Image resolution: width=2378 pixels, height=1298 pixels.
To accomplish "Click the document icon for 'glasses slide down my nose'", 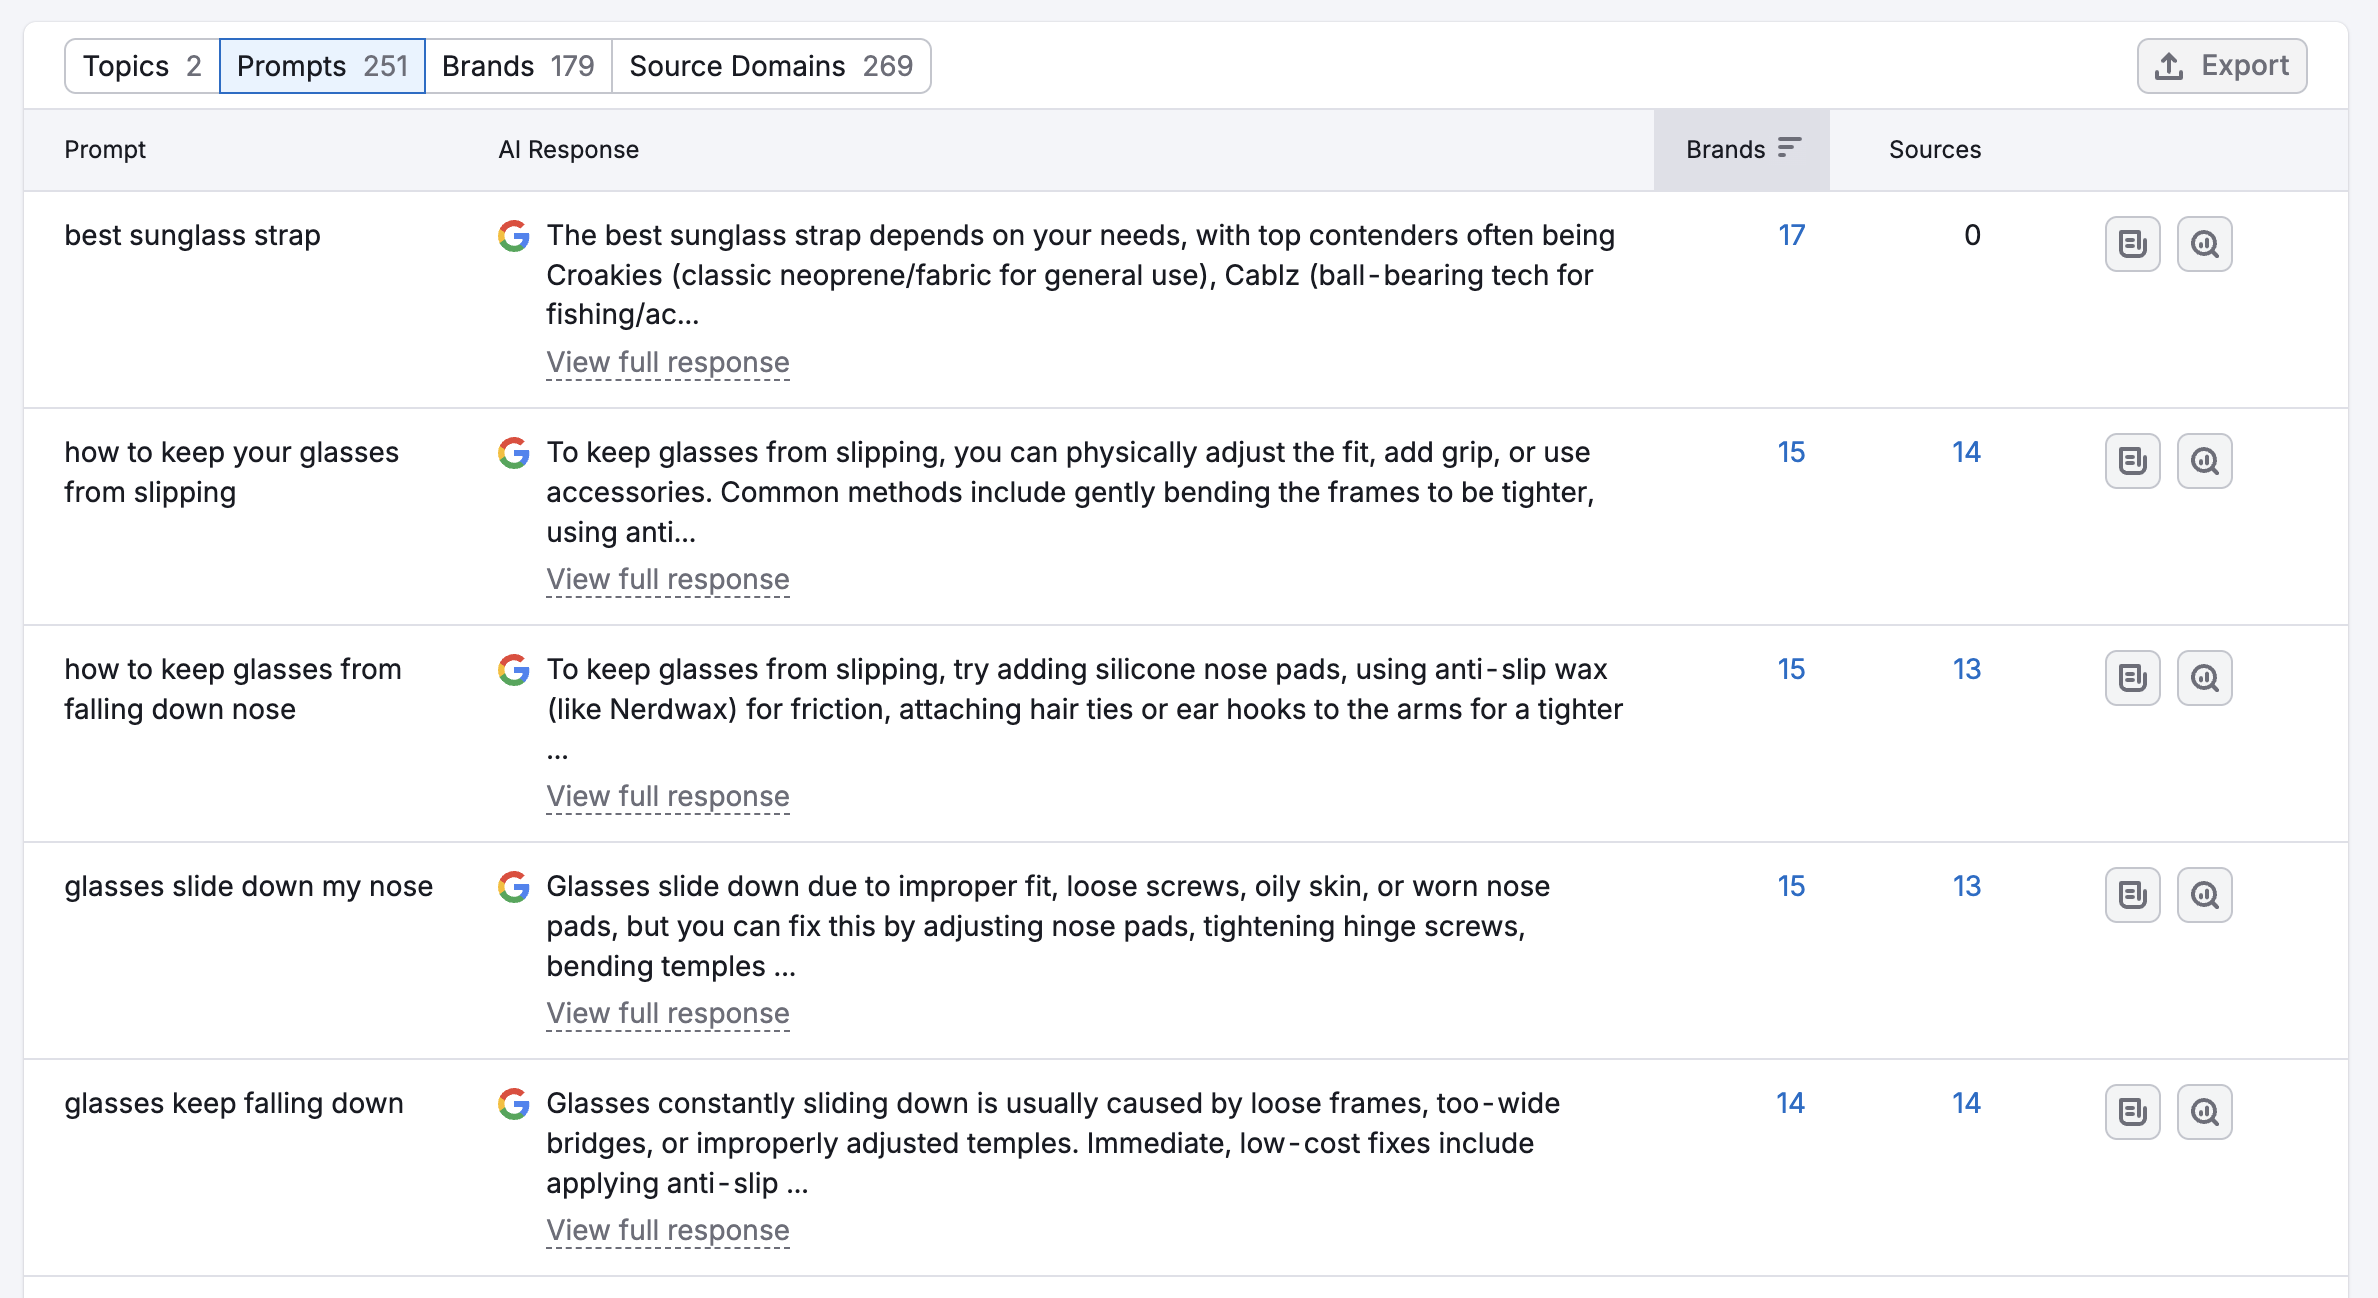I will pos(2132,895).
